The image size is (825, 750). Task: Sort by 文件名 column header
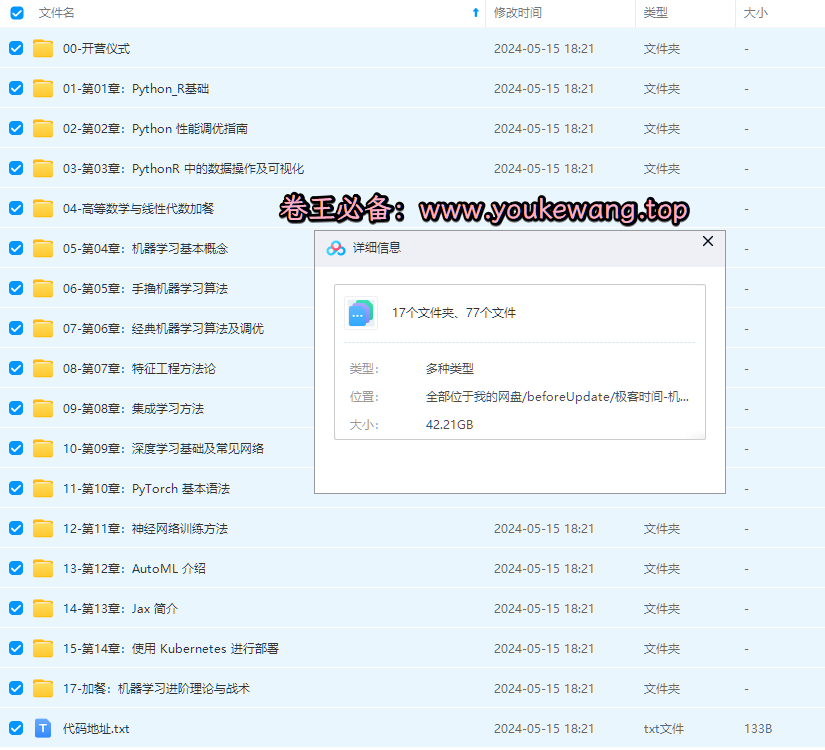(x=56, y=13)
